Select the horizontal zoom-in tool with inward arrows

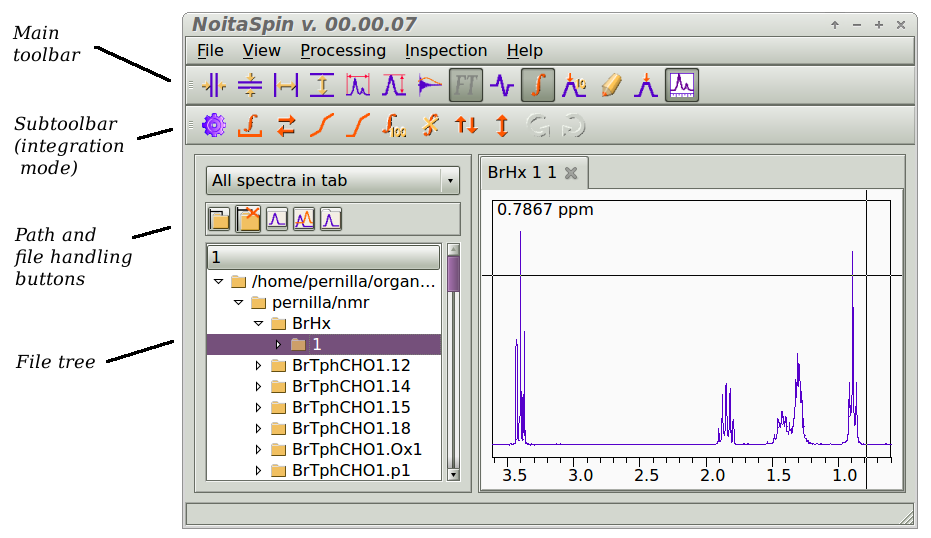click(214, 86)
